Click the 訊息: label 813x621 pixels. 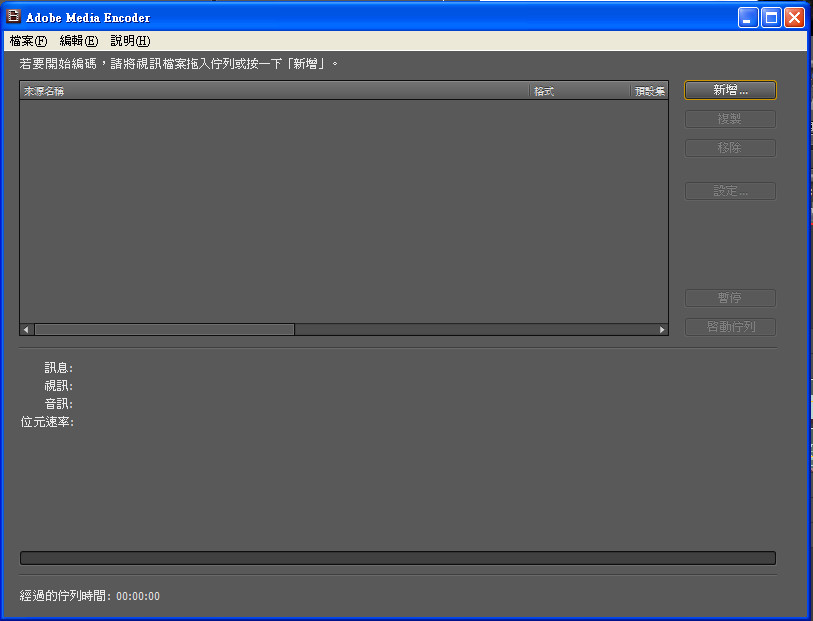59,368
